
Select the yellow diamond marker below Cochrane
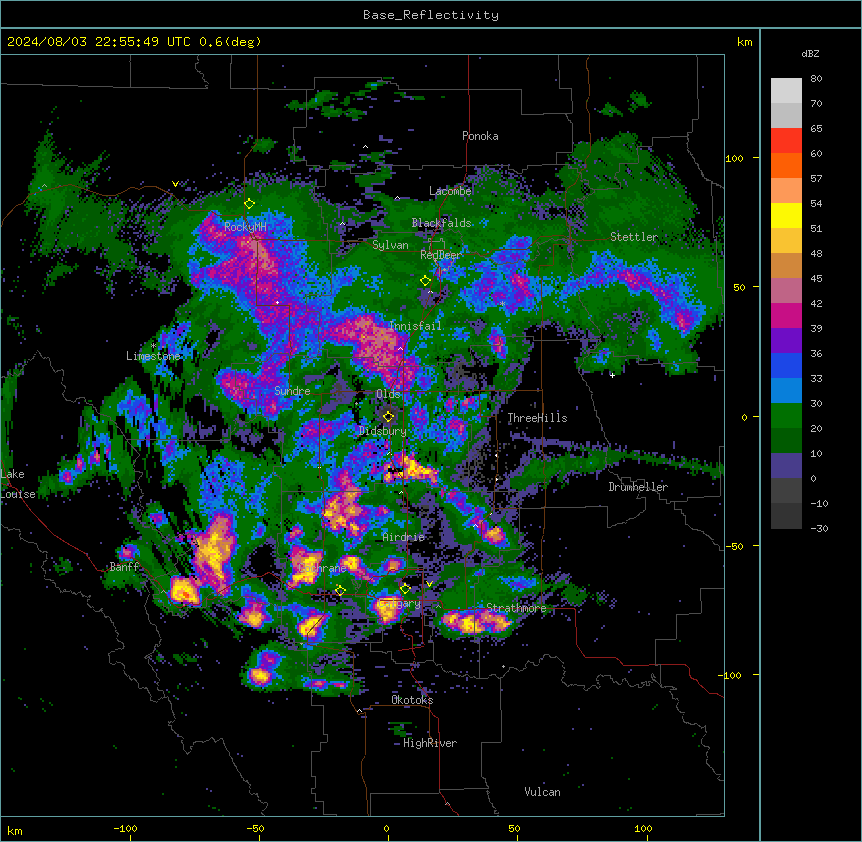[x=340, y=591]
